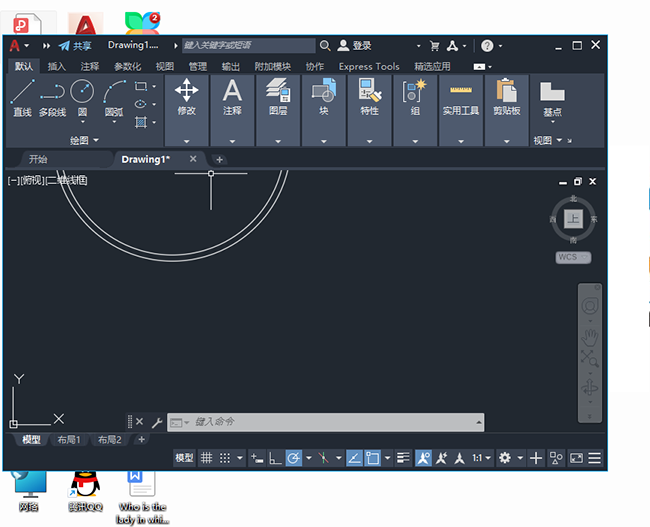Open the annotation scale 1:1 dropdown
Screen dimensions: 650x527
point(482,458)
